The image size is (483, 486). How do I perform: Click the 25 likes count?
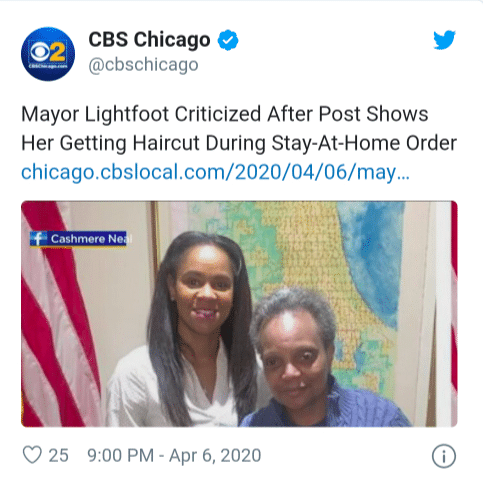coord(59,455)
